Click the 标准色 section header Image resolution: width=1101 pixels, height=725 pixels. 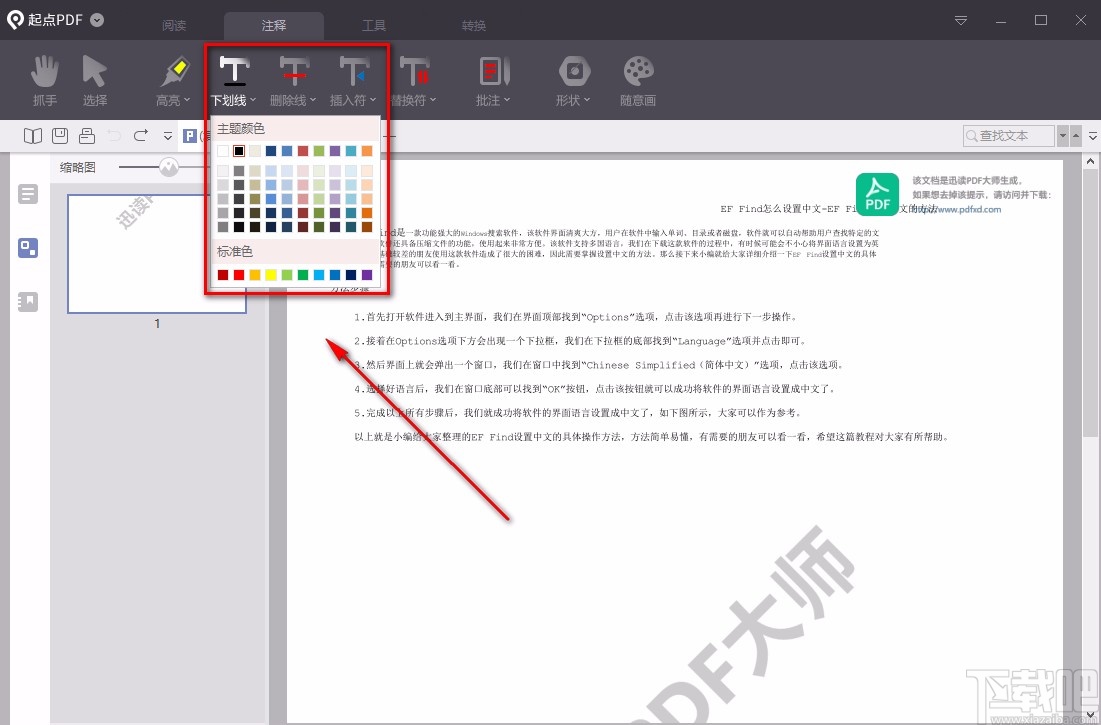point(235,251)
